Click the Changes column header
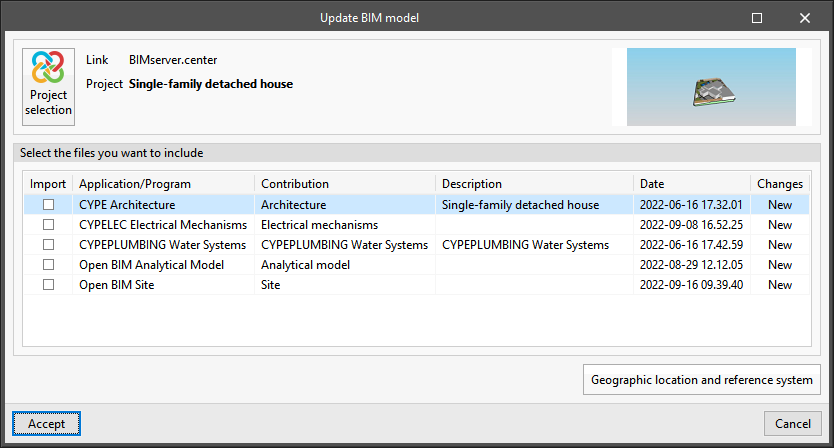834x448 pixels. tap(779, 184)
